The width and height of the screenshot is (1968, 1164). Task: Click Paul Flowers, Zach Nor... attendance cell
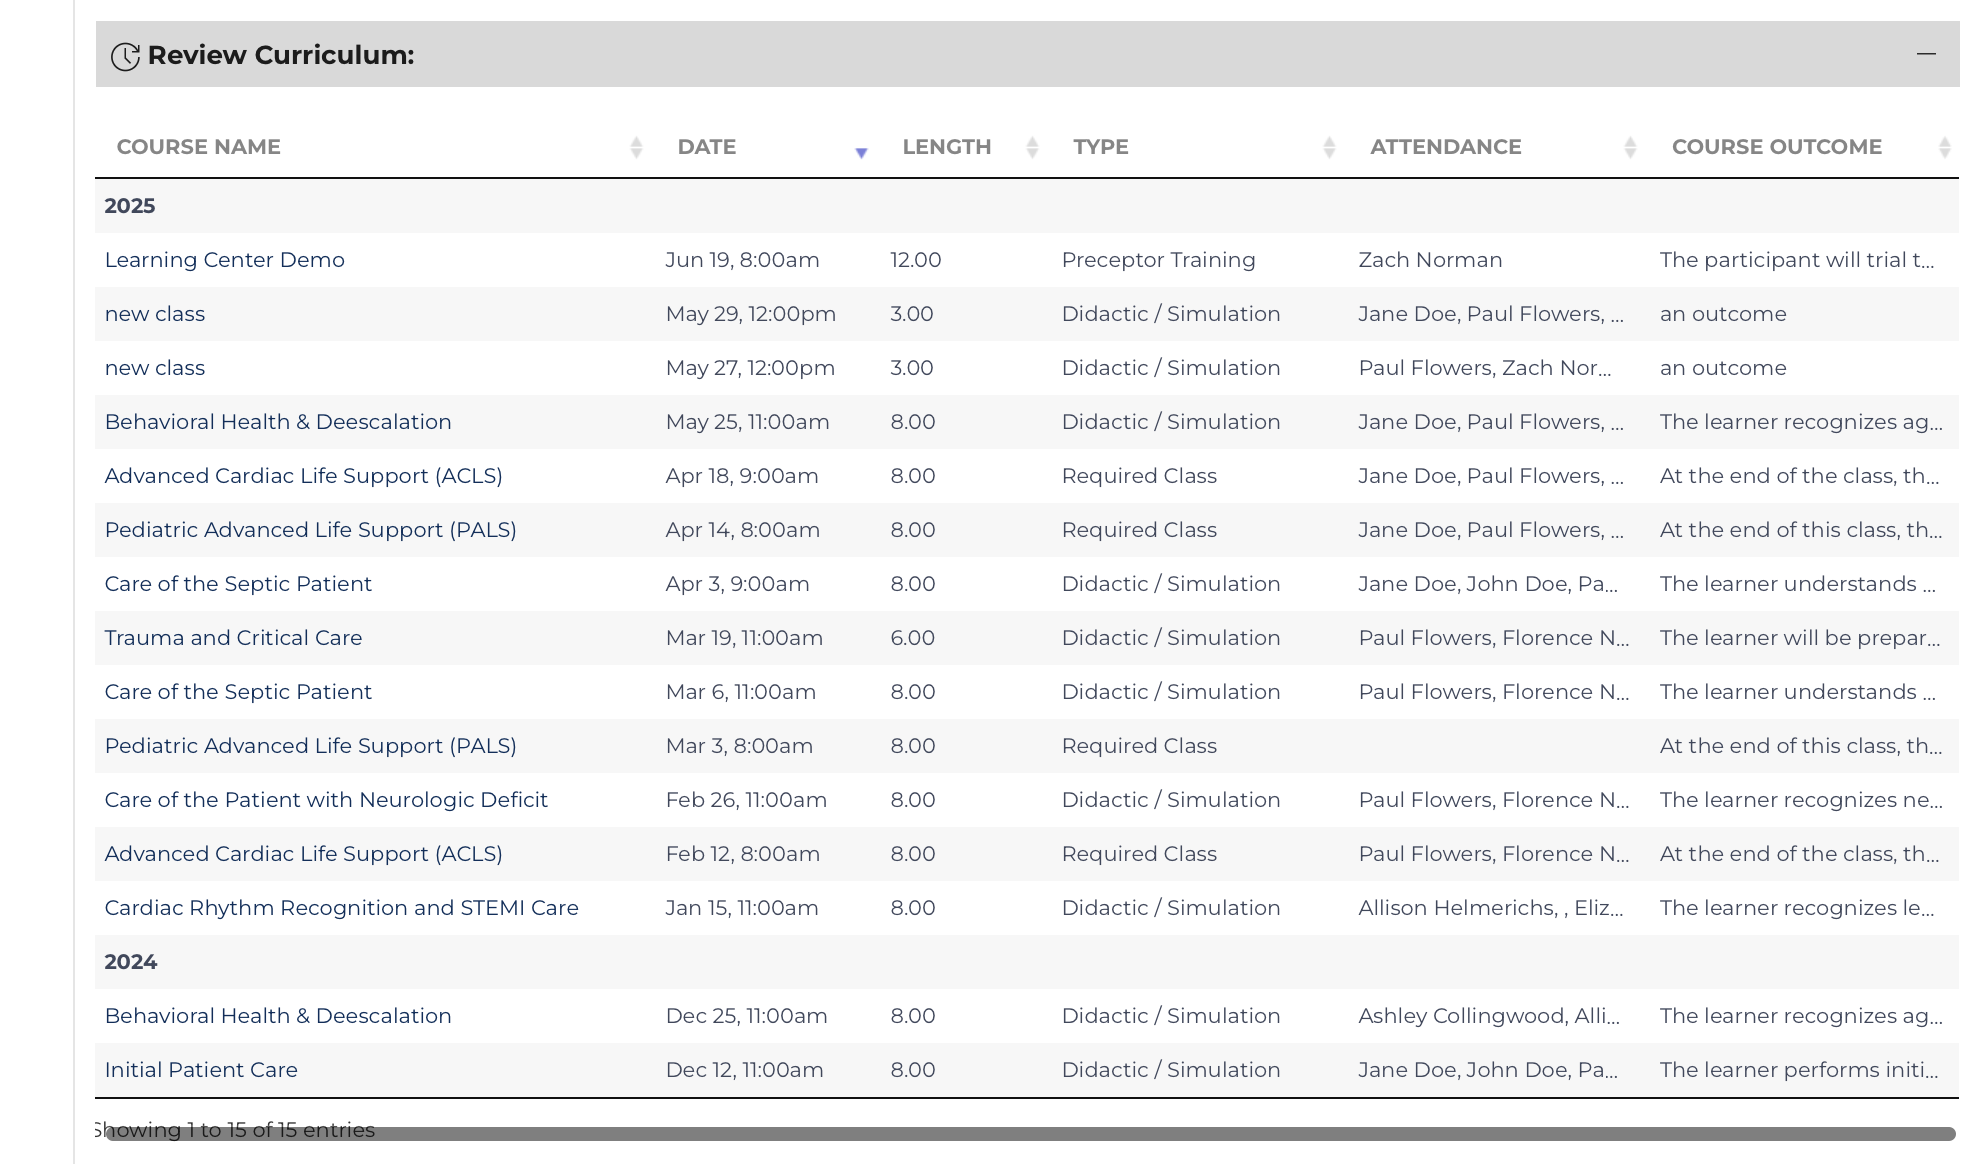tap(1485, 368)
